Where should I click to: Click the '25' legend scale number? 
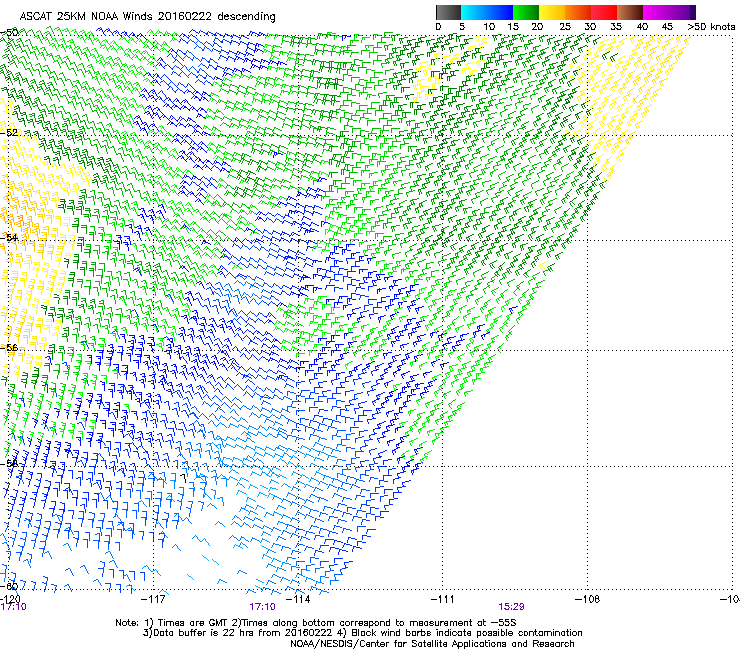[565, 27]
